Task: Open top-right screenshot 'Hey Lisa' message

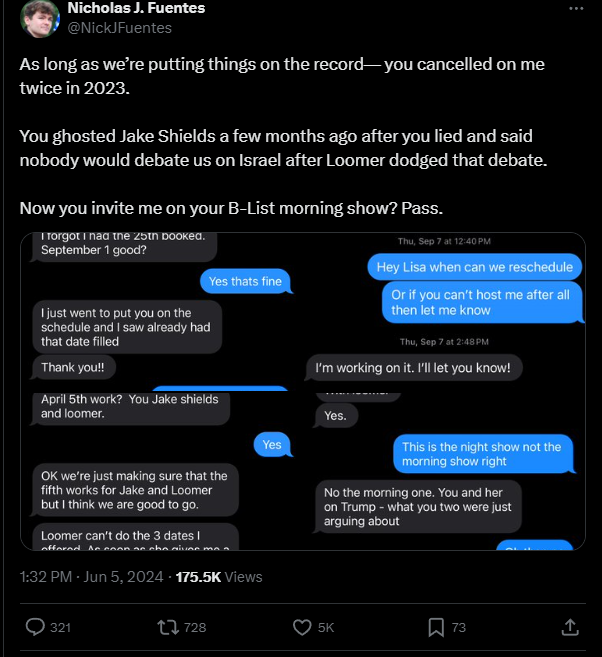Action: [x=444, y=309]
